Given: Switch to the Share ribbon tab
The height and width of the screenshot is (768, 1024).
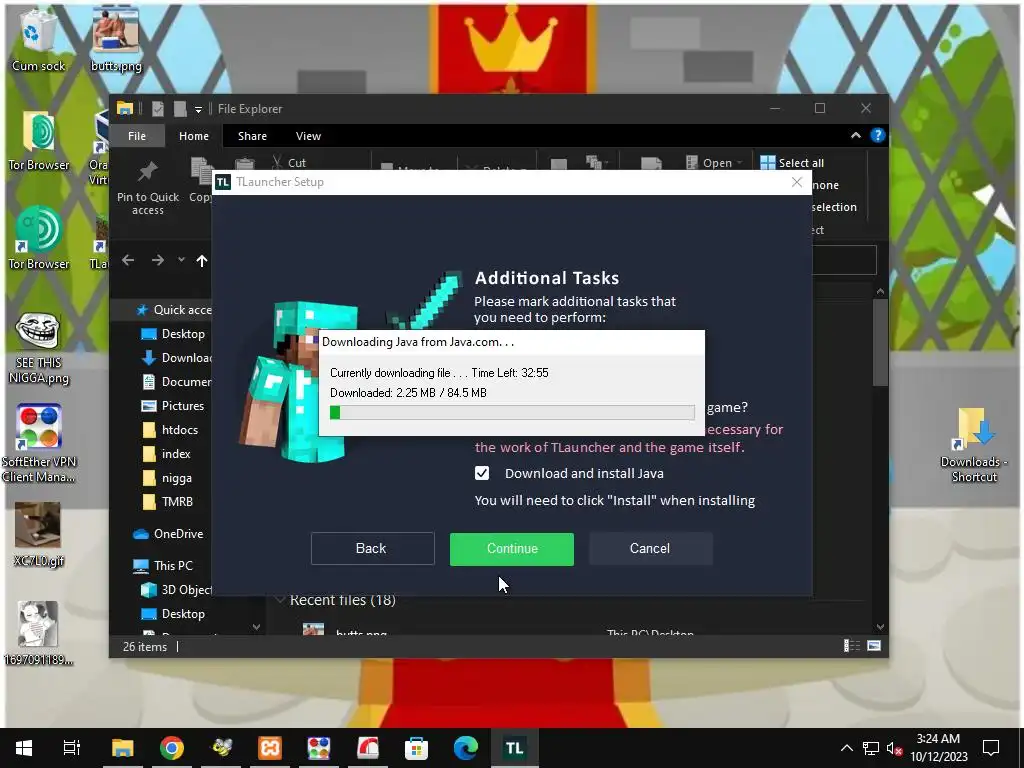Looking at the screenshot, I should click(252, 136).
